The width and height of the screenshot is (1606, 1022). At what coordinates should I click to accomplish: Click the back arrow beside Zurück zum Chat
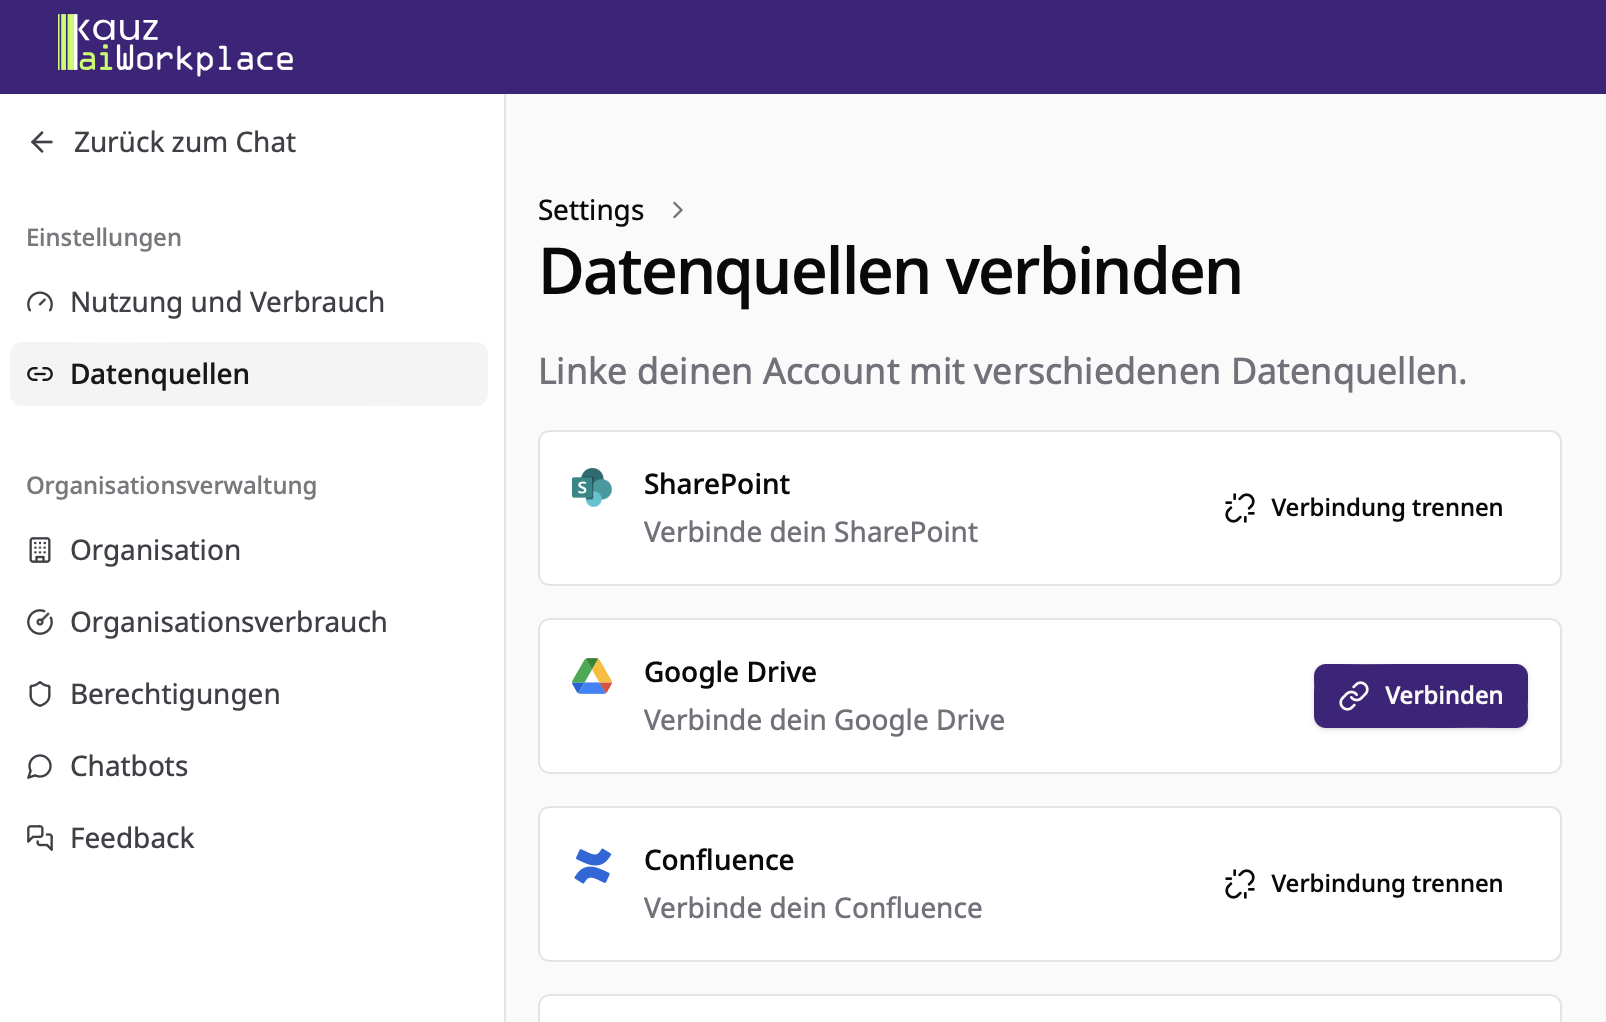click(x=41, y=142)
